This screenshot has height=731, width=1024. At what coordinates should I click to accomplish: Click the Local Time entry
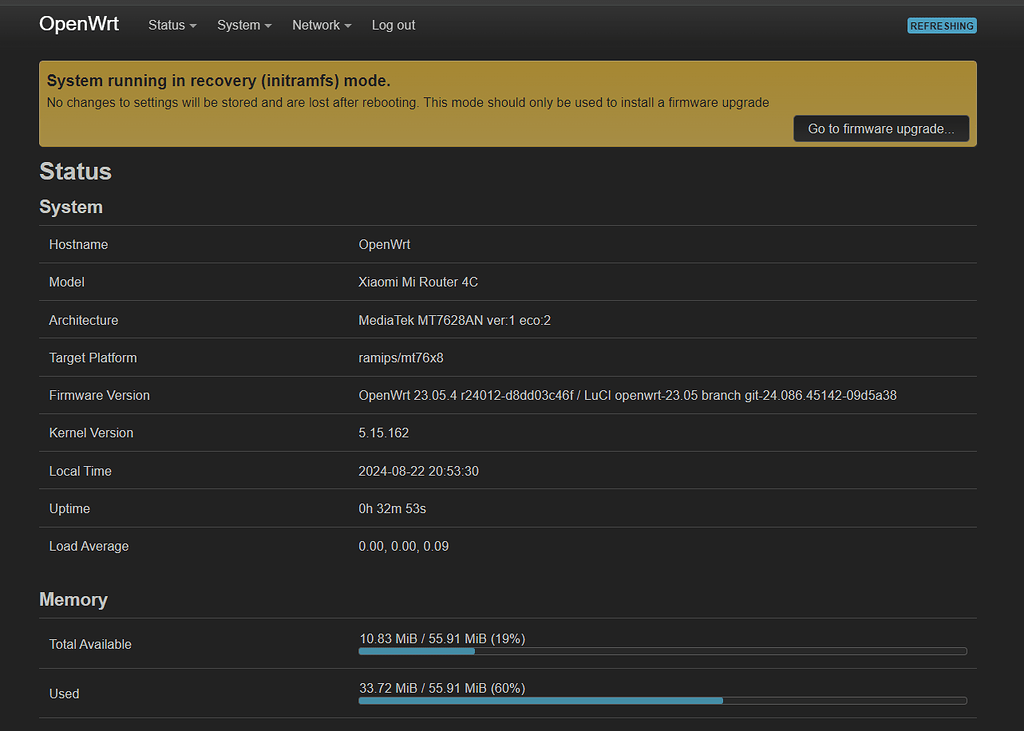[x=418, y=471]
